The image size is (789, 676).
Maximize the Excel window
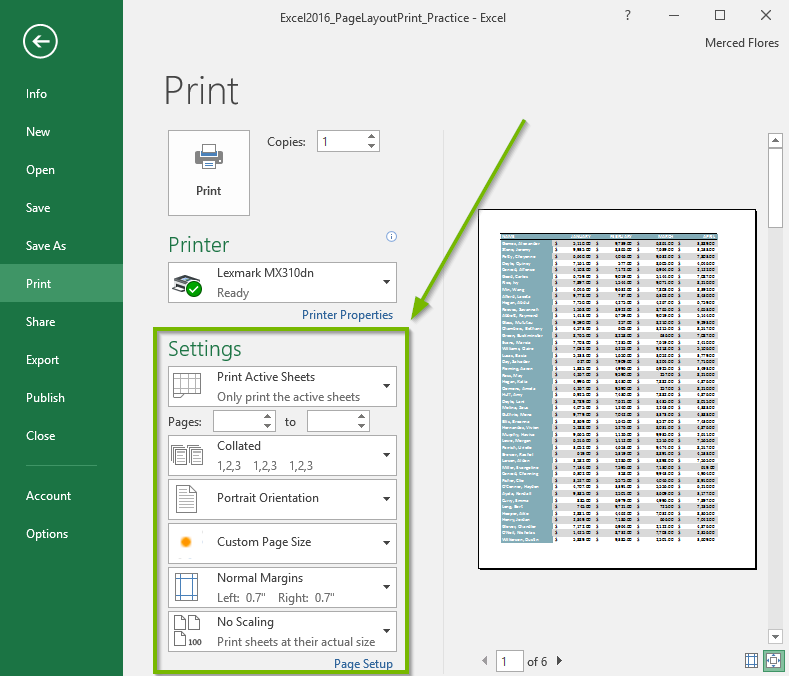[x=720, y=16]
